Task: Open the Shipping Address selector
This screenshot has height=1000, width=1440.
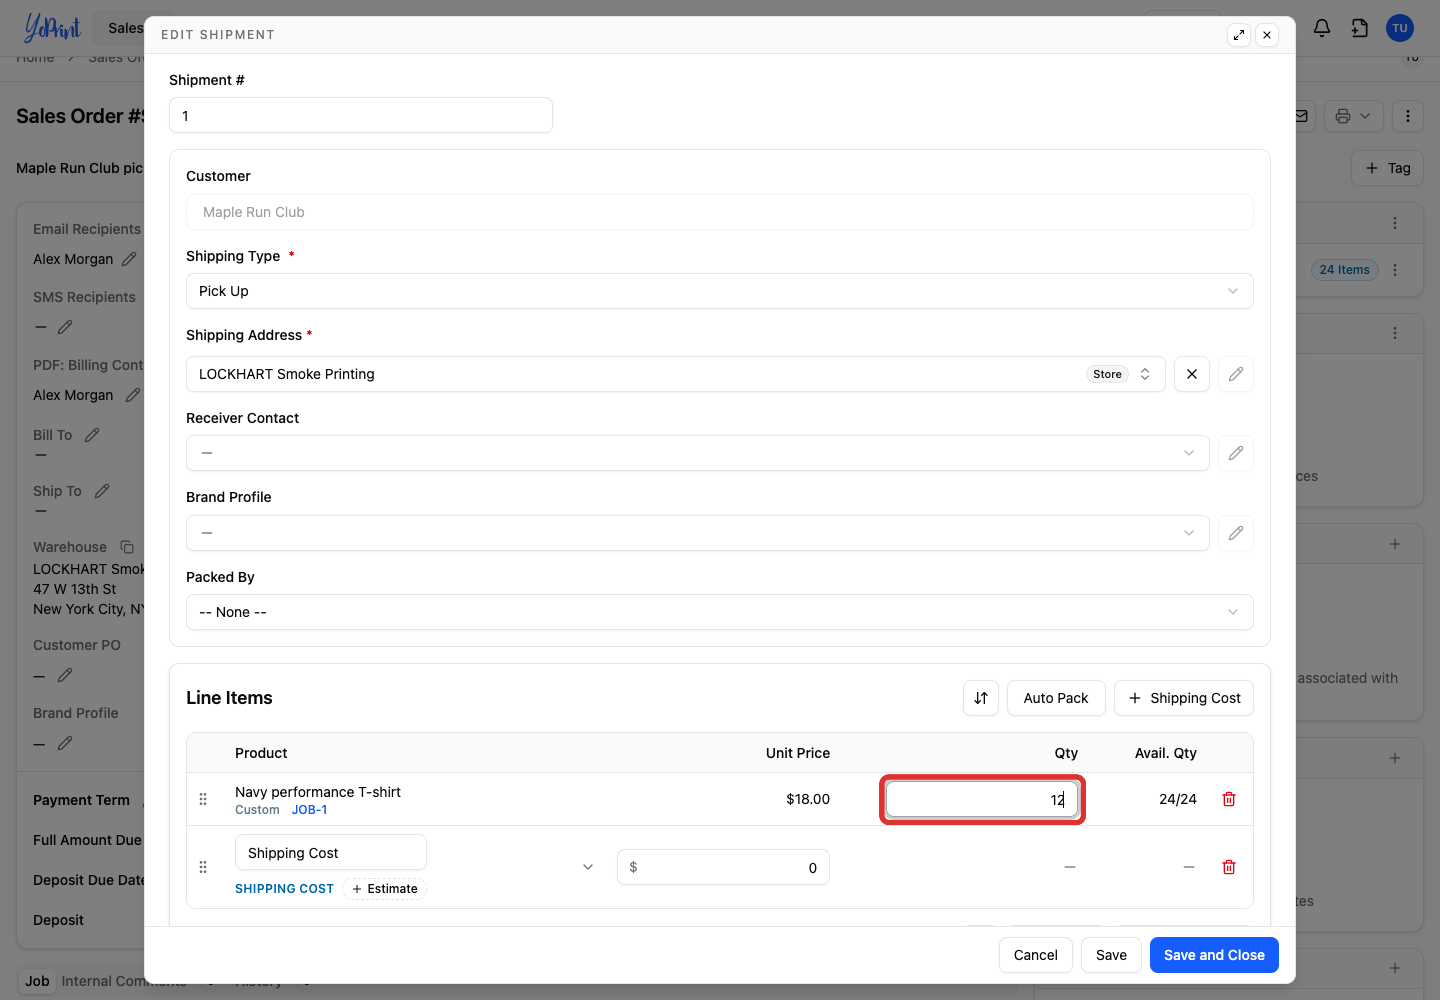Action: click(x=676, y=374)
